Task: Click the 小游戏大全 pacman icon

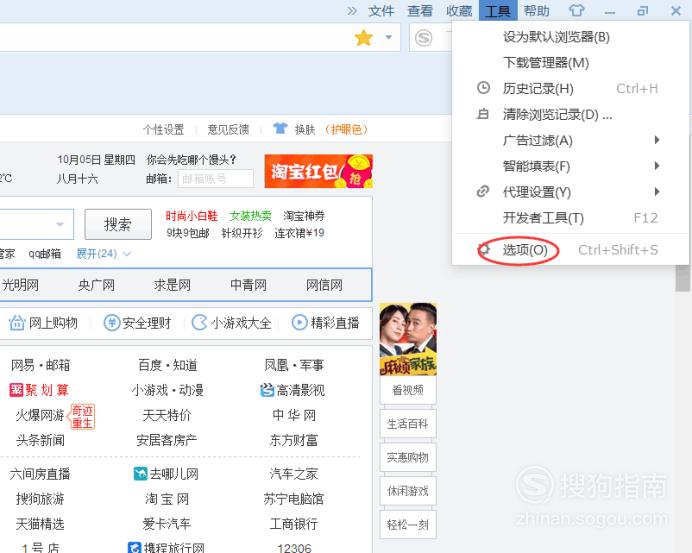Action: pyautogui.click(x=200, y=323)
